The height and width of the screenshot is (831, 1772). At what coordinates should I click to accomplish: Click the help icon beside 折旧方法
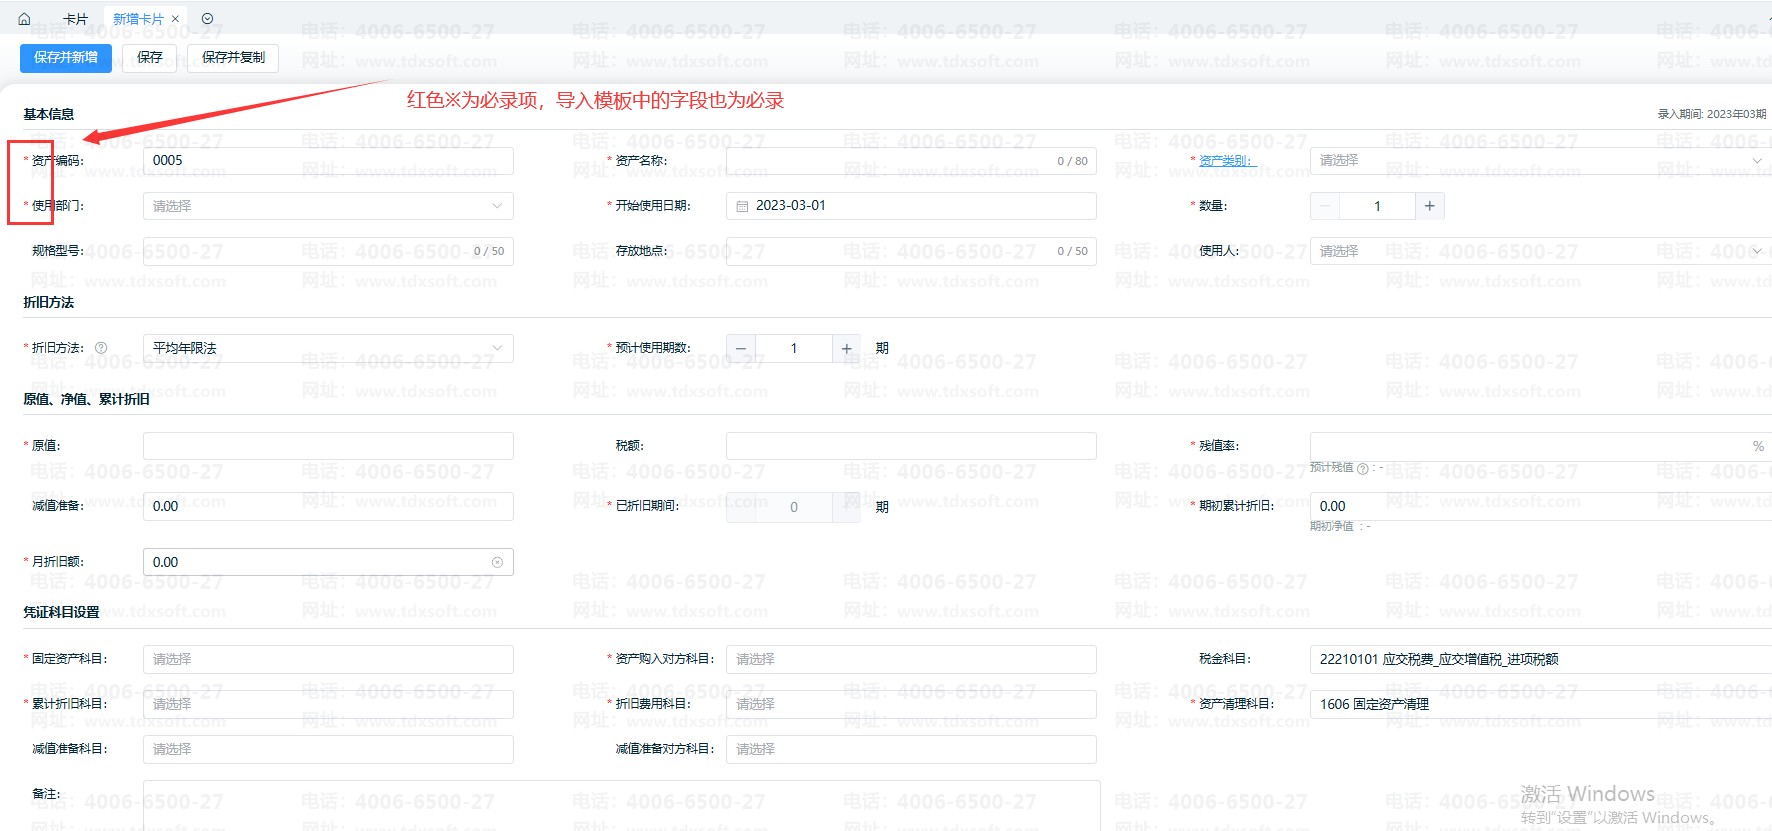tap(101, 348)
